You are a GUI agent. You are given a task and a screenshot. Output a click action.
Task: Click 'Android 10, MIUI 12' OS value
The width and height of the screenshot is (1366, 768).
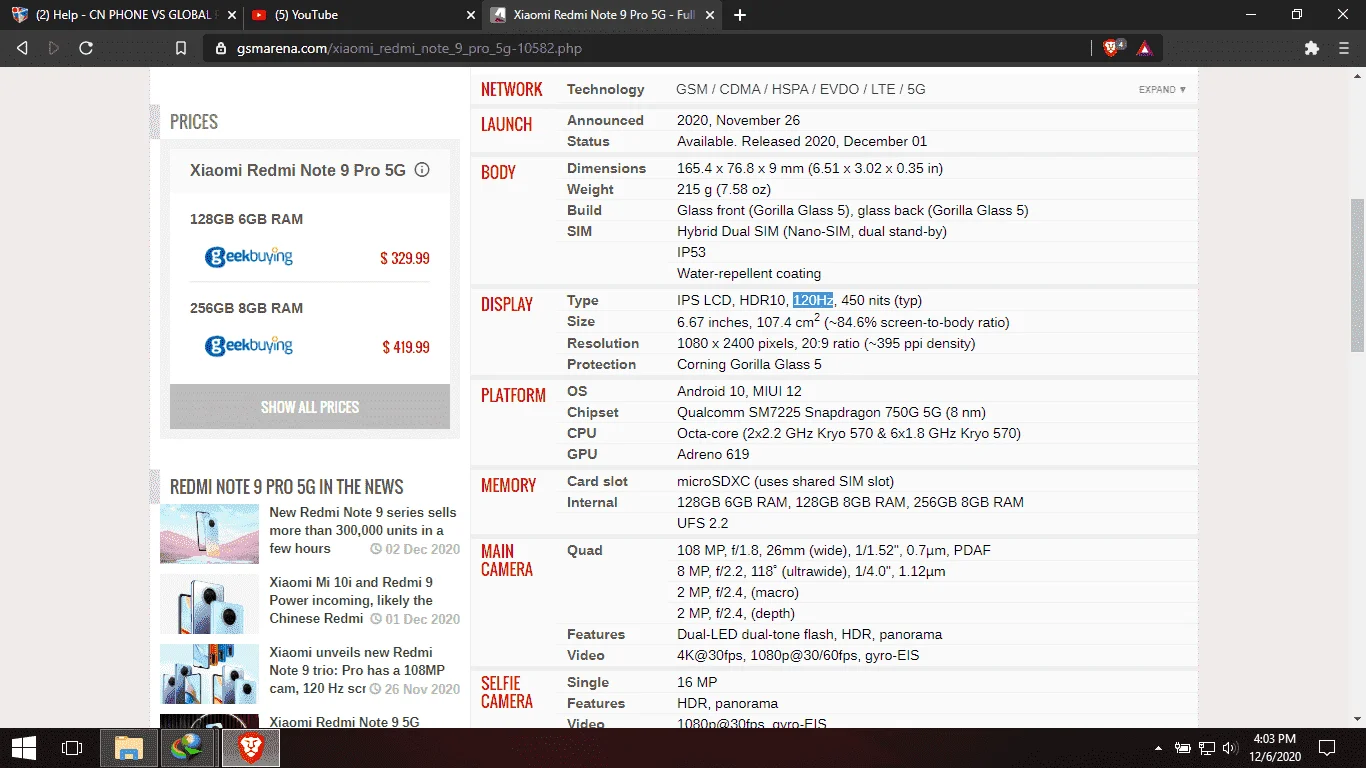739,391
